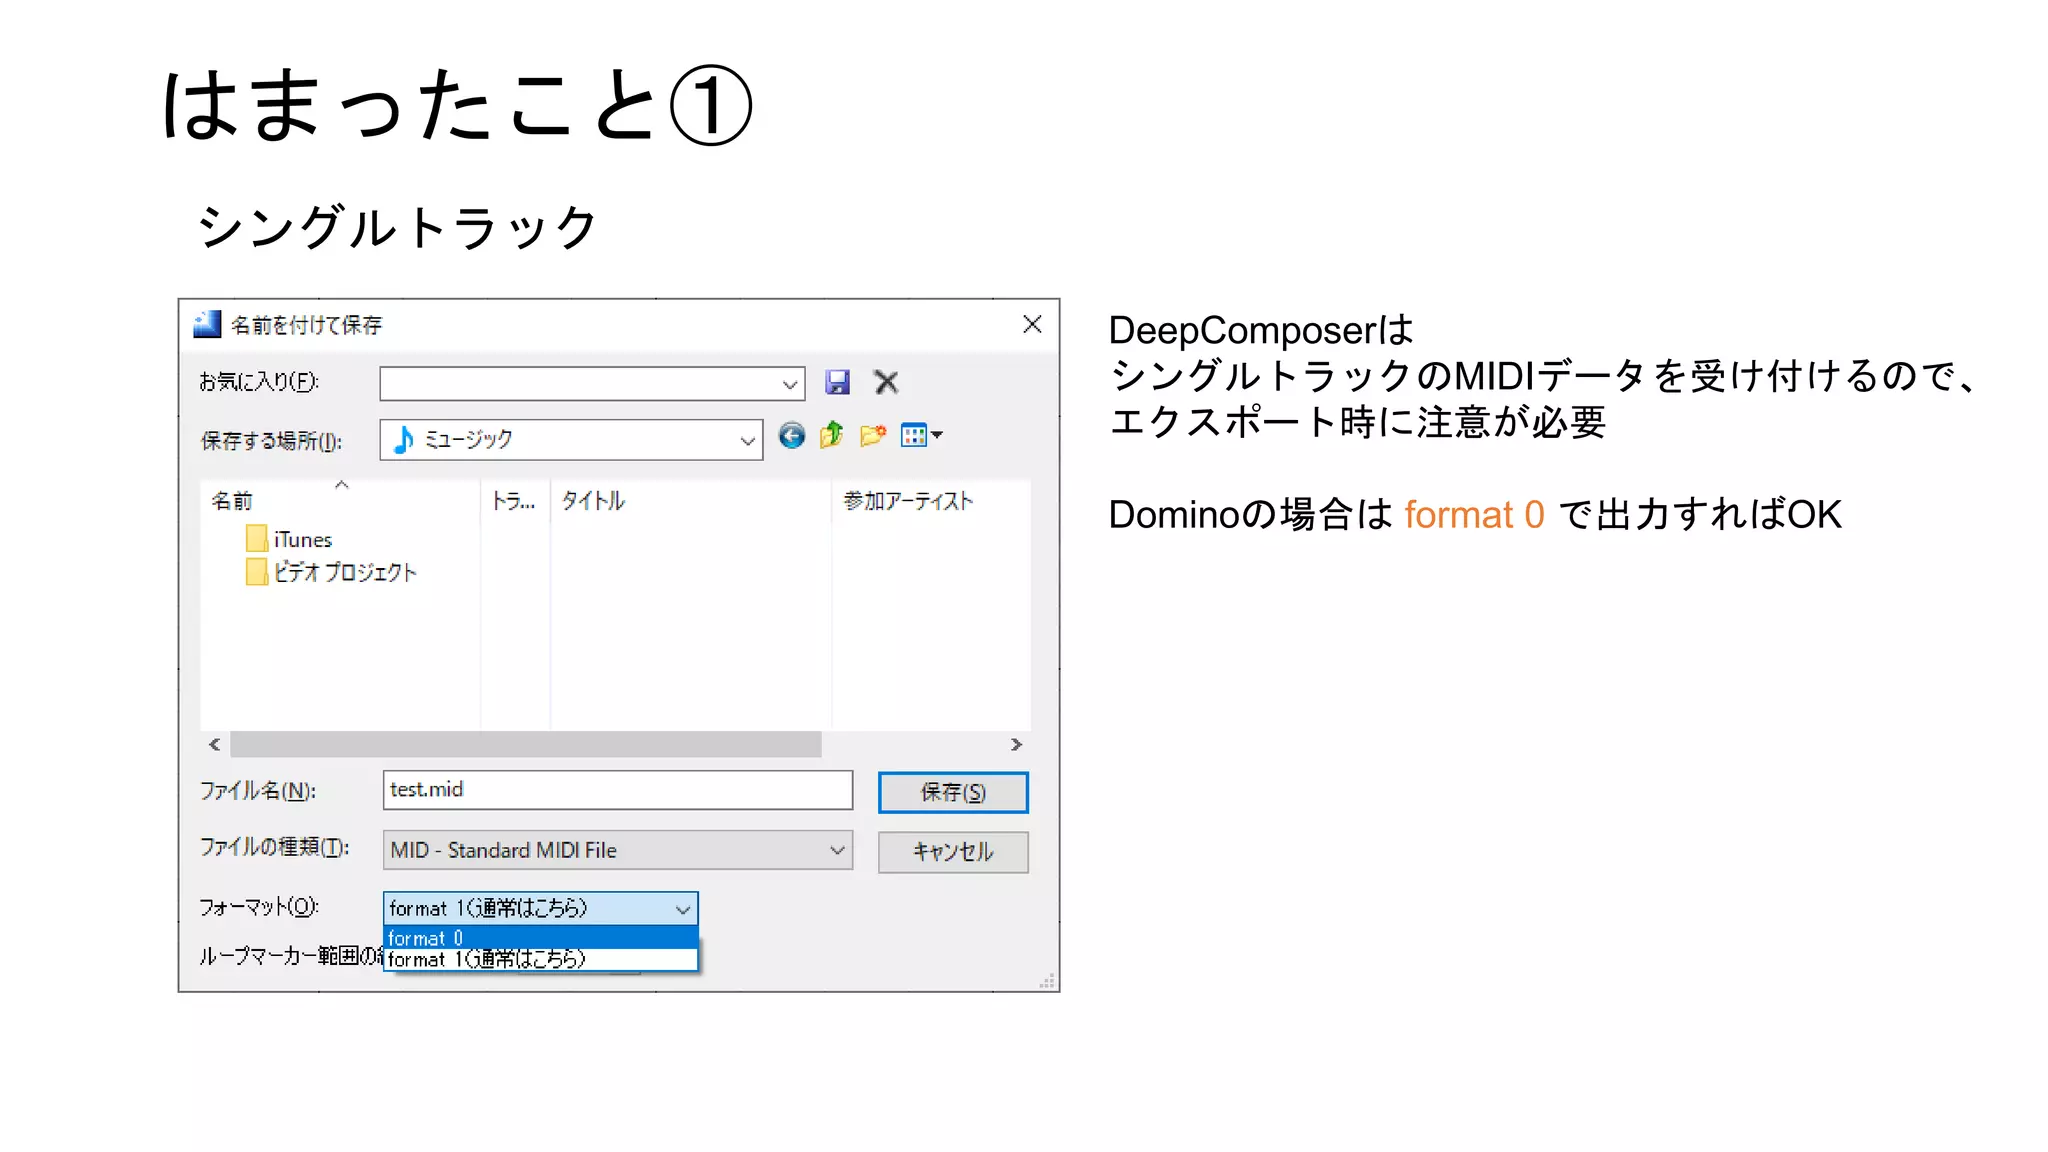The width and height of the screenshot is (2048, 1152).
Task: Delete favorite with X icon
Action: click(886, 382)
